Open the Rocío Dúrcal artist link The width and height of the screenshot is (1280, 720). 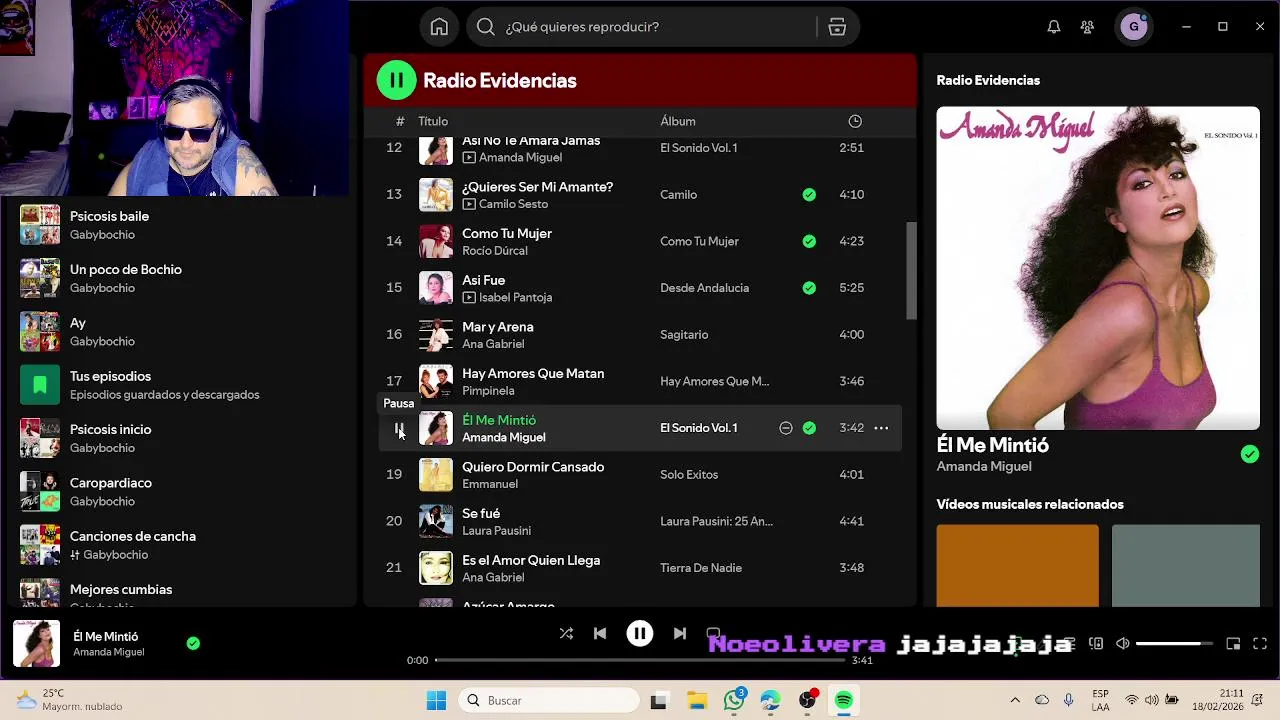(x=495, y=251)
